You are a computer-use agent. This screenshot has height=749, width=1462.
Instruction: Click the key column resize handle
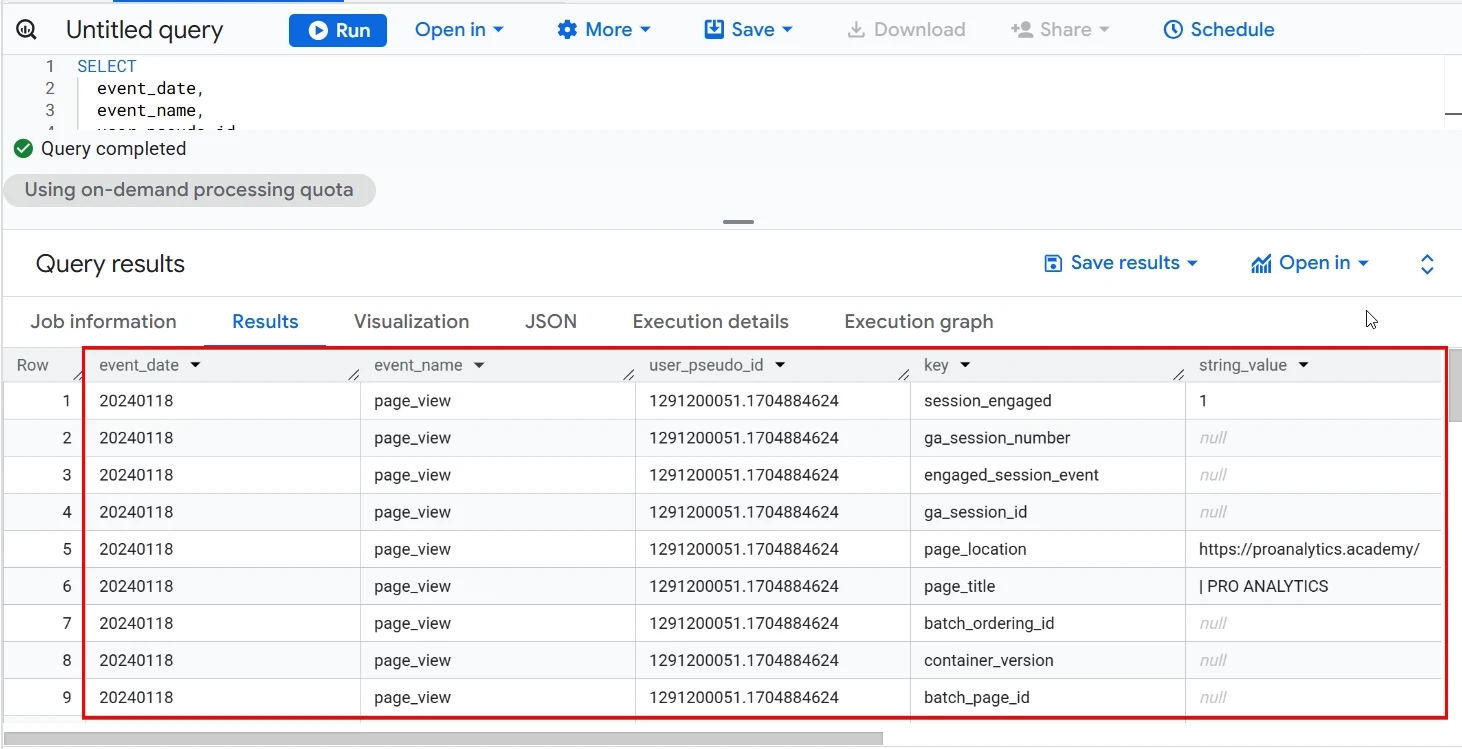[x=1178, y=375]
